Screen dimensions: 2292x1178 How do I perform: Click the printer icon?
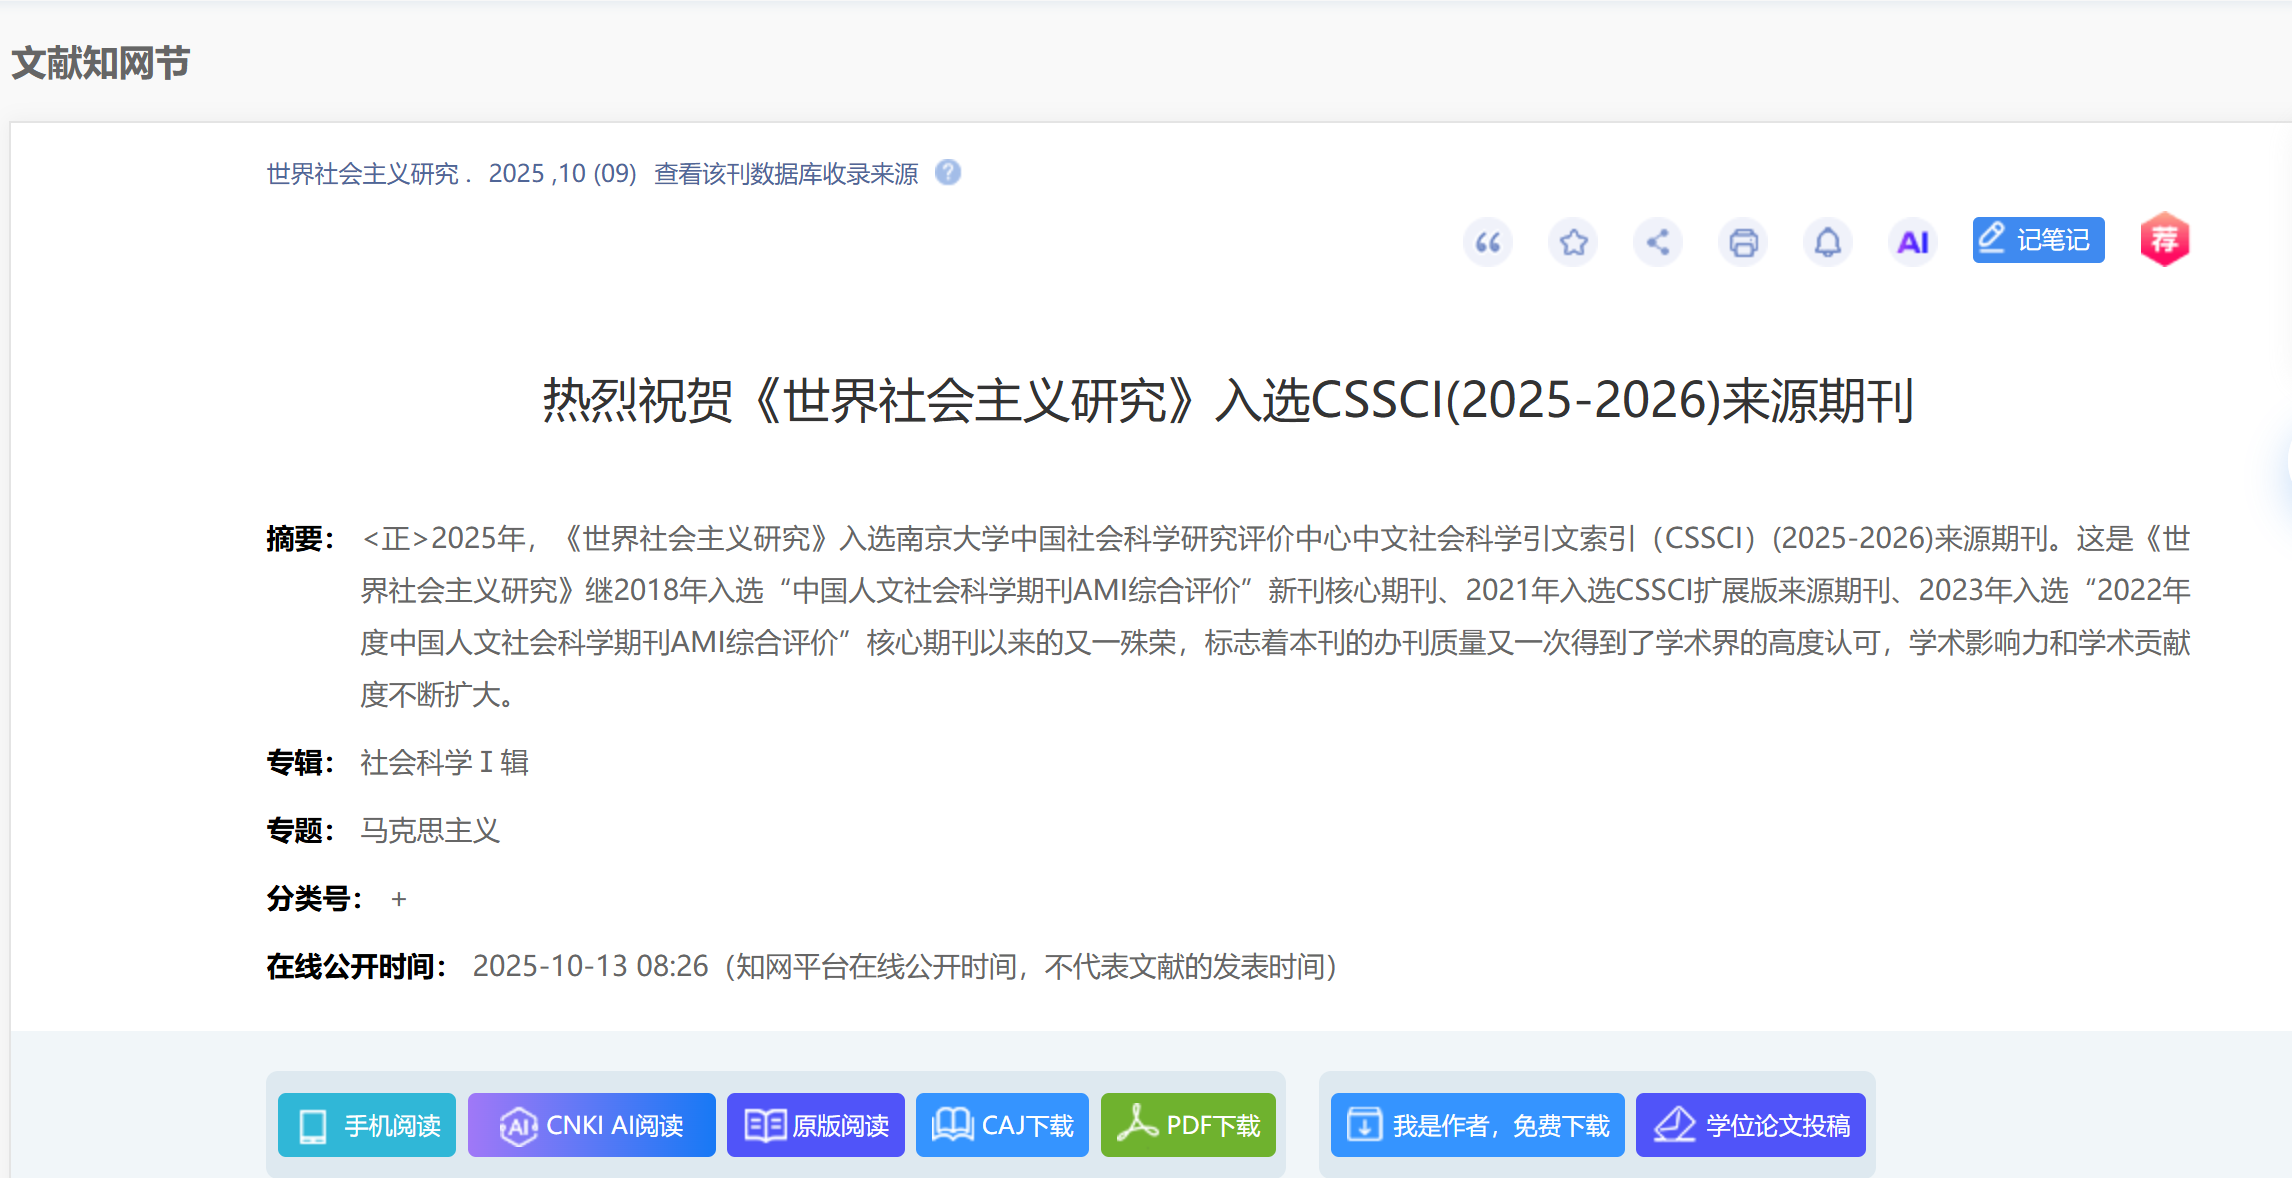(x=1743, y=242)
